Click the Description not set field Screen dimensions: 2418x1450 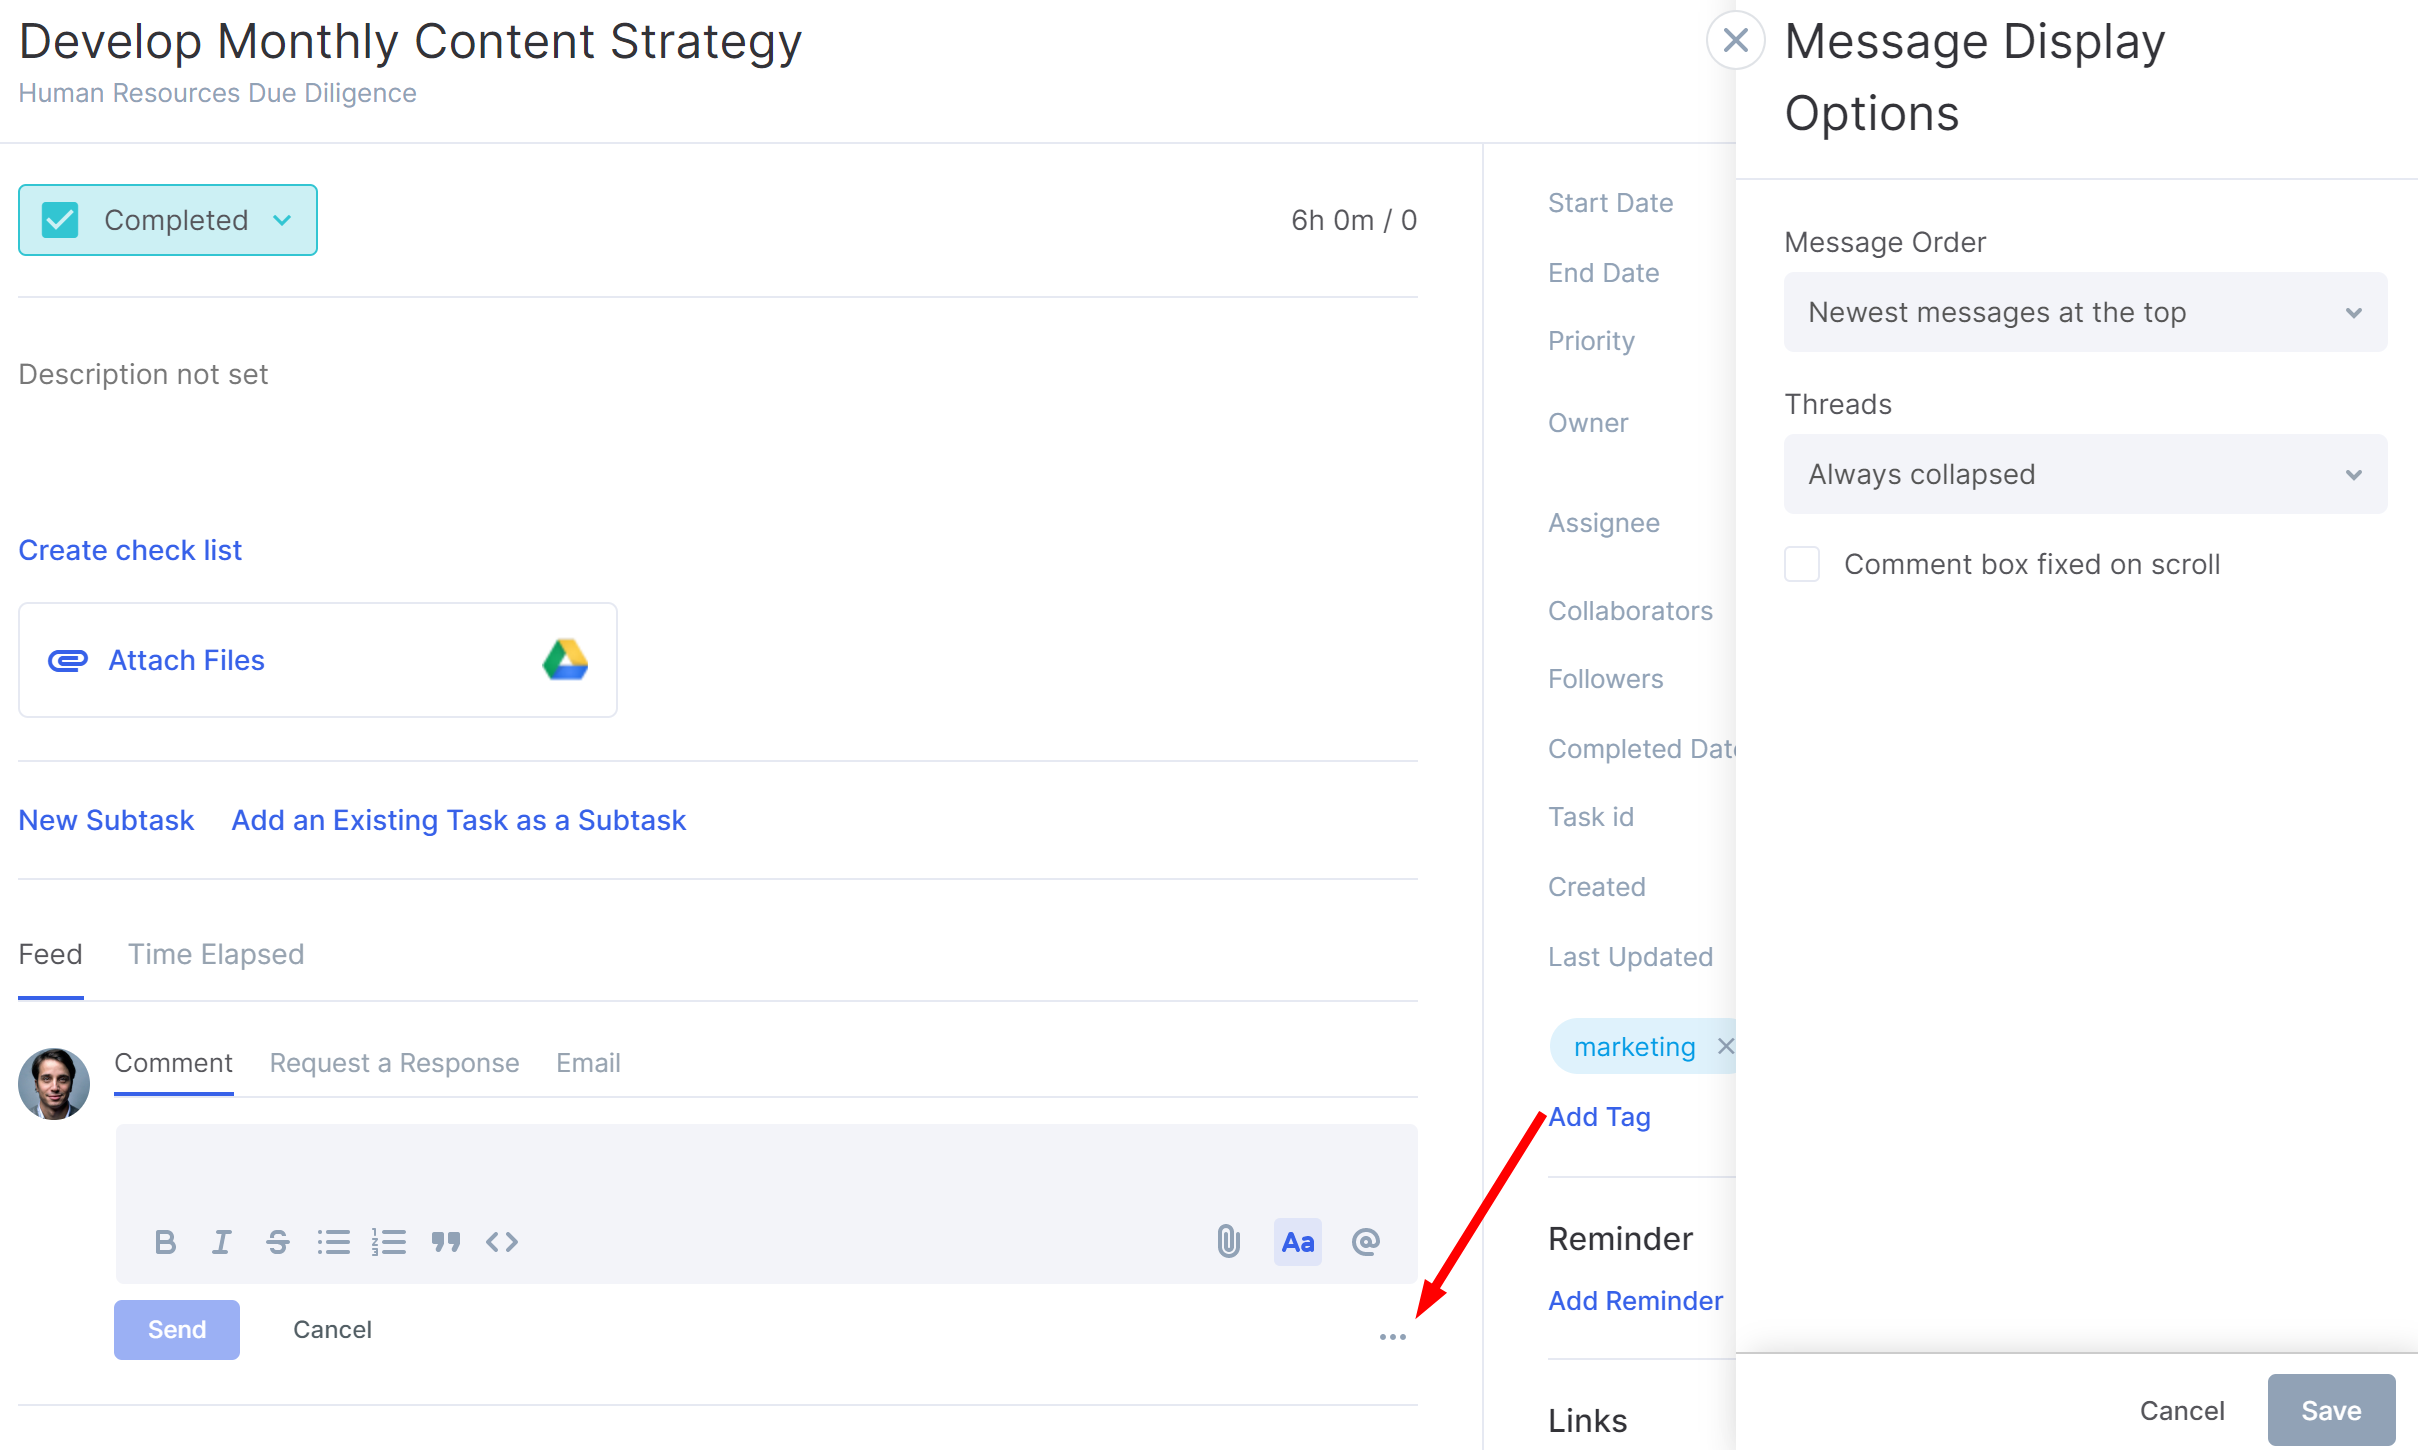143,374
